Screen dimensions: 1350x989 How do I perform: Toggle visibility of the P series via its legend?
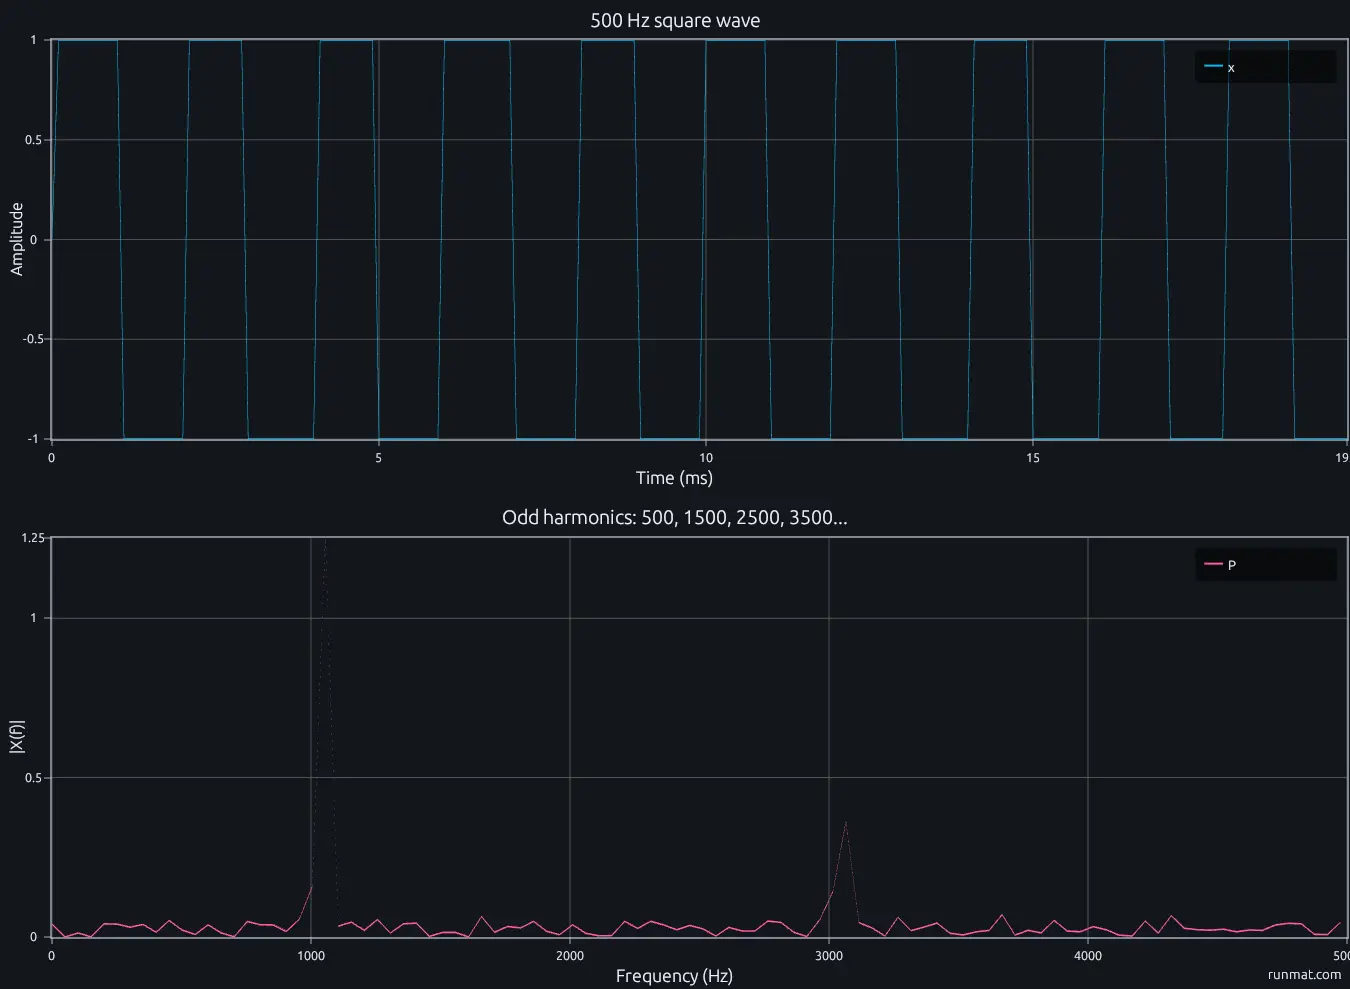tap(1231, 563)
